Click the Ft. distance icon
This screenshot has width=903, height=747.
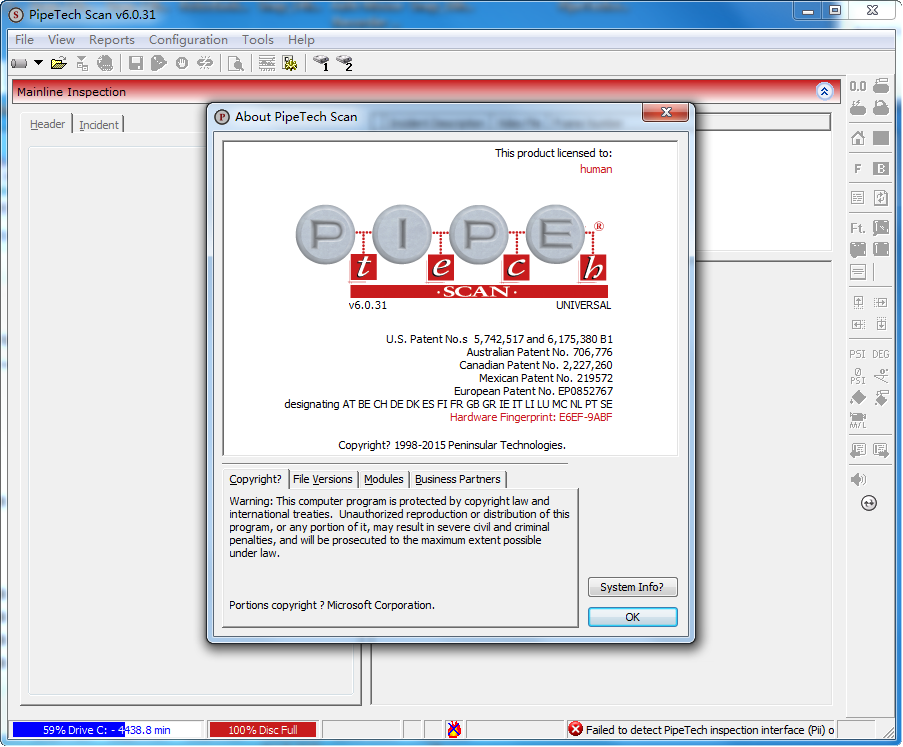coord(858,228)
